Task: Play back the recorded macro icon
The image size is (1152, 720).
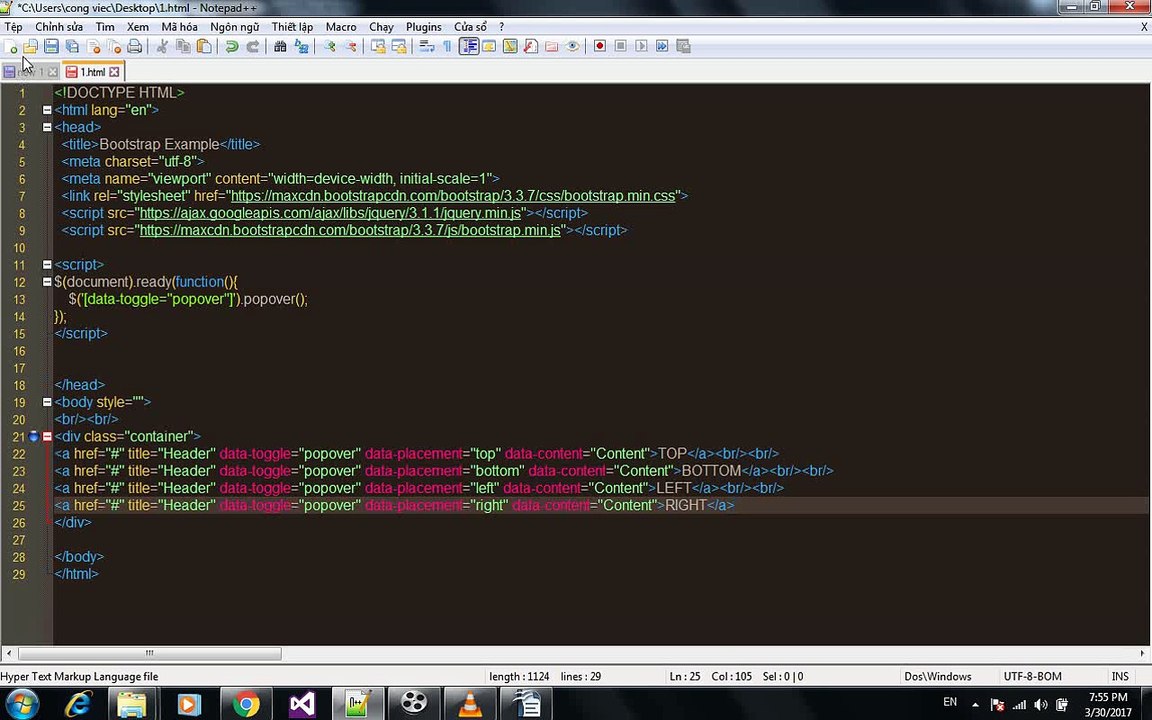Action: coord(641,46)
